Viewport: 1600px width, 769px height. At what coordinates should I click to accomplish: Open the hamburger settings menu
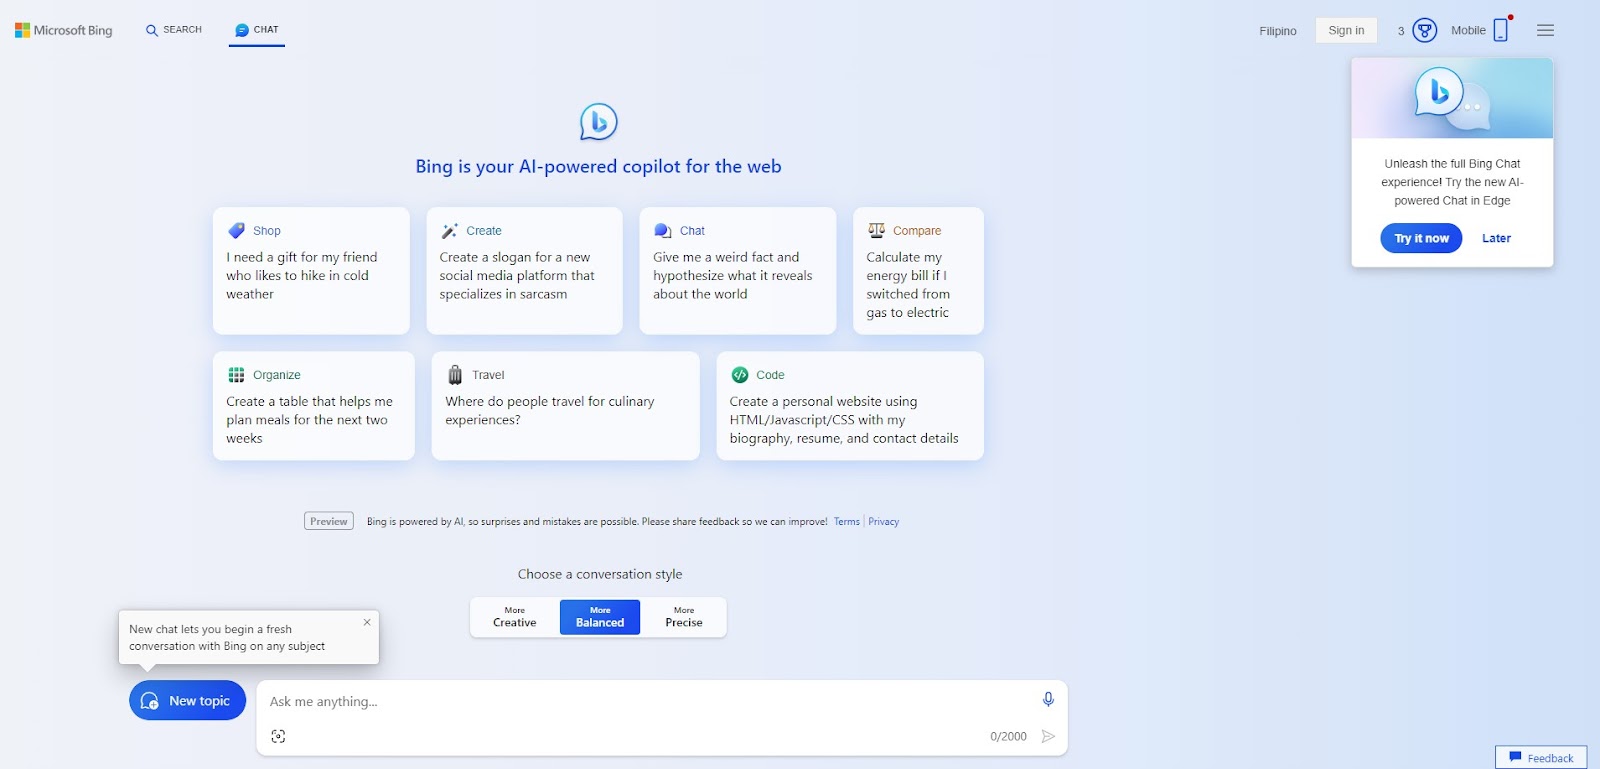(x=1545, y=30)
